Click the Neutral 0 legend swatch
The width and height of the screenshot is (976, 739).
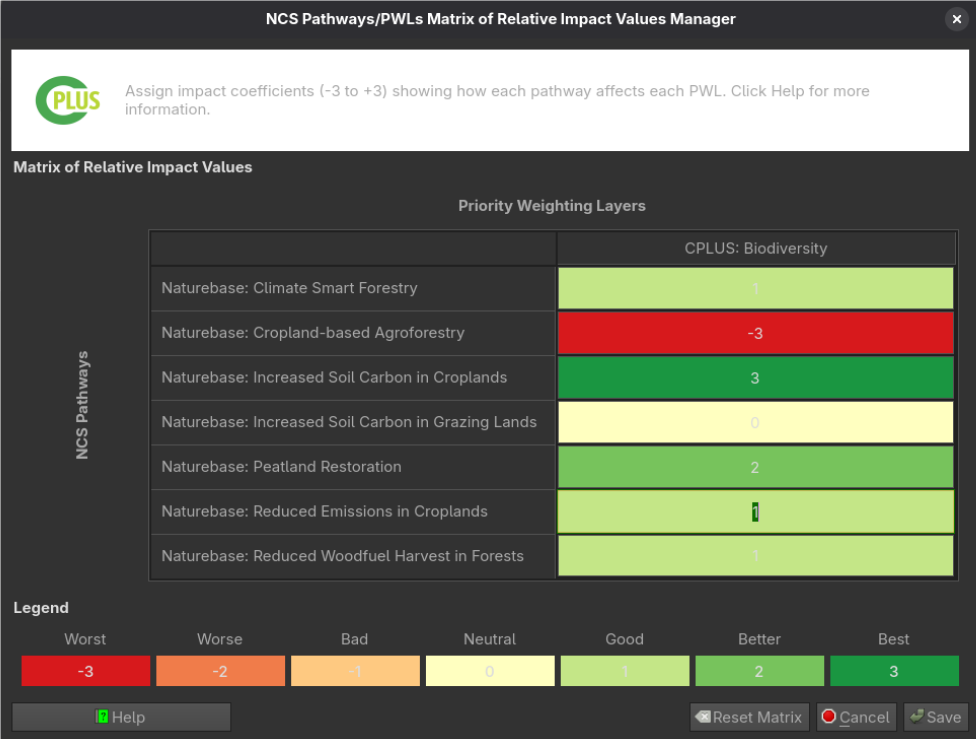489,671
